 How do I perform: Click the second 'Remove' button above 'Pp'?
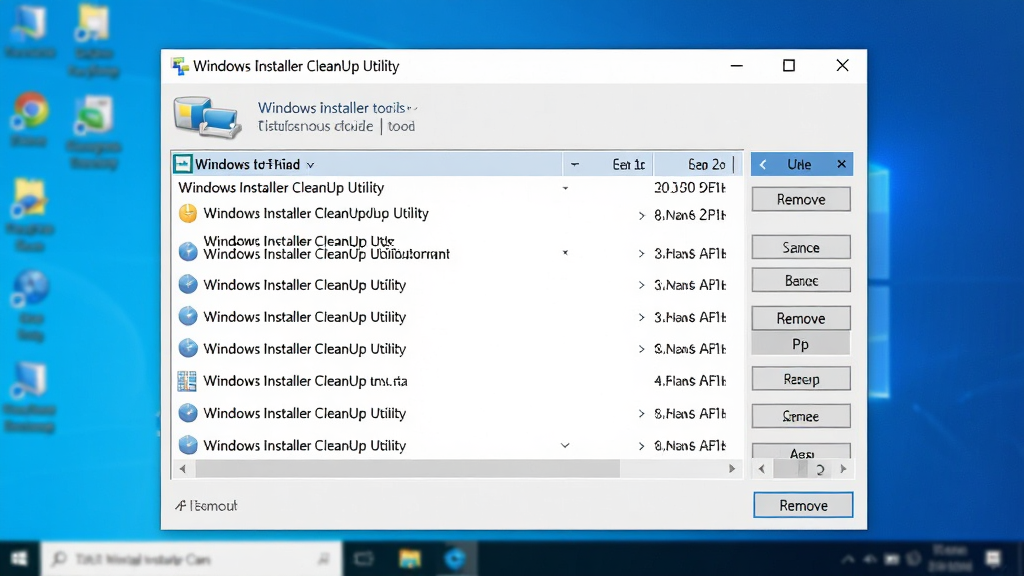pyautogui.click(x=801, y=318)
